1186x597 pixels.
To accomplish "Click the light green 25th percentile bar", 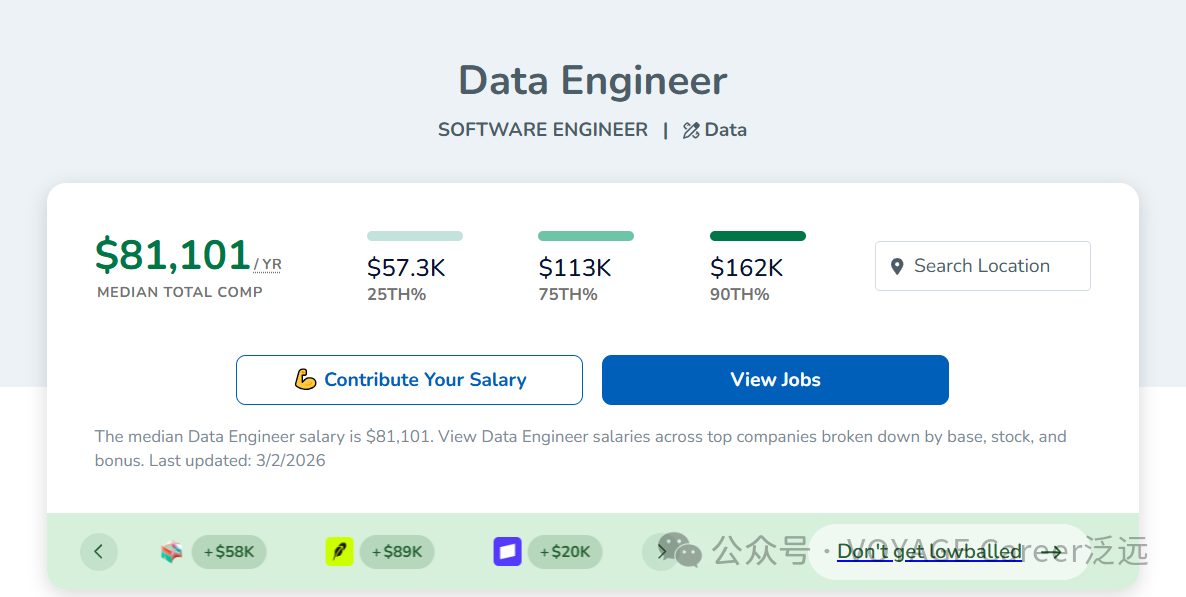I will pos(414,236).
